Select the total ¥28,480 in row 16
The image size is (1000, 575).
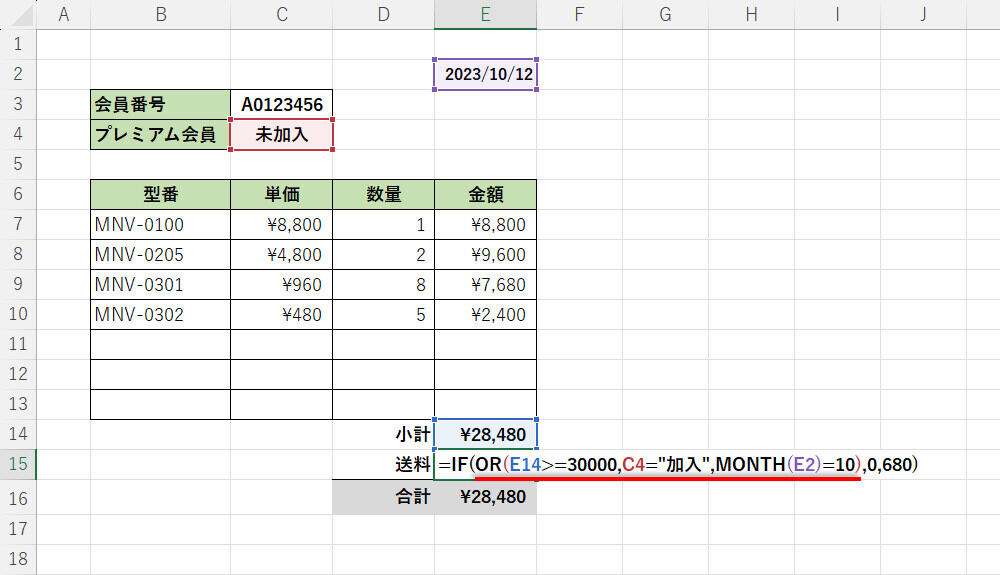pos(485,497)
